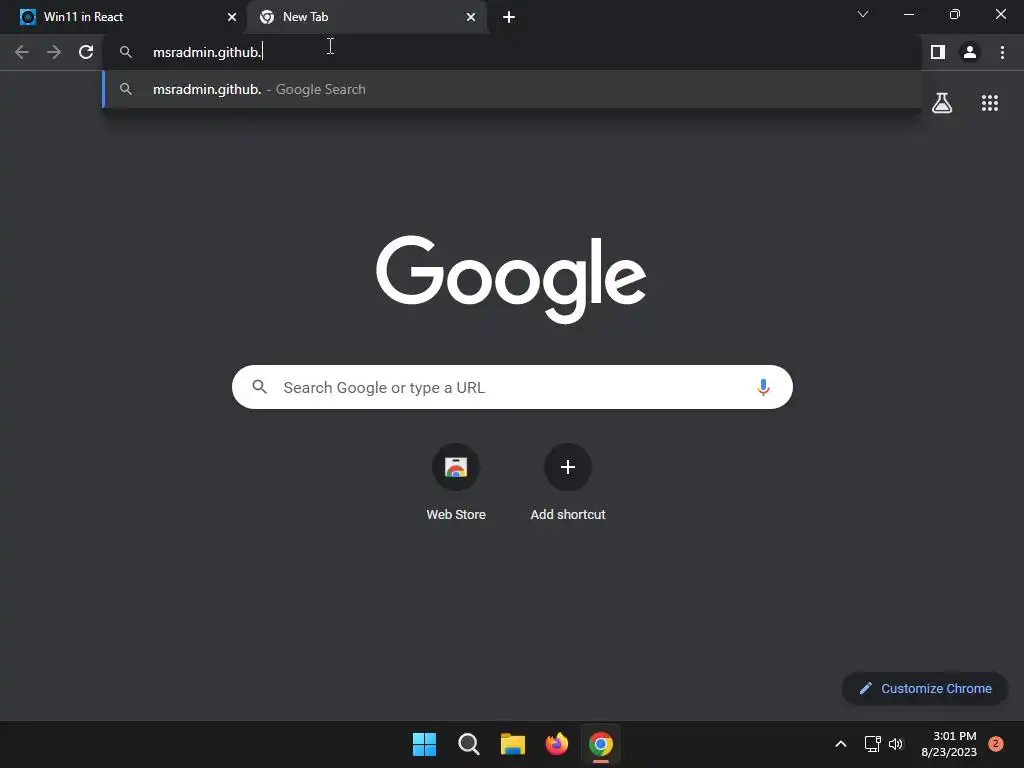Viewport: 1024px width, 768px height.
Task: Open Firefox from the taskbar
Action: [556, 744]
